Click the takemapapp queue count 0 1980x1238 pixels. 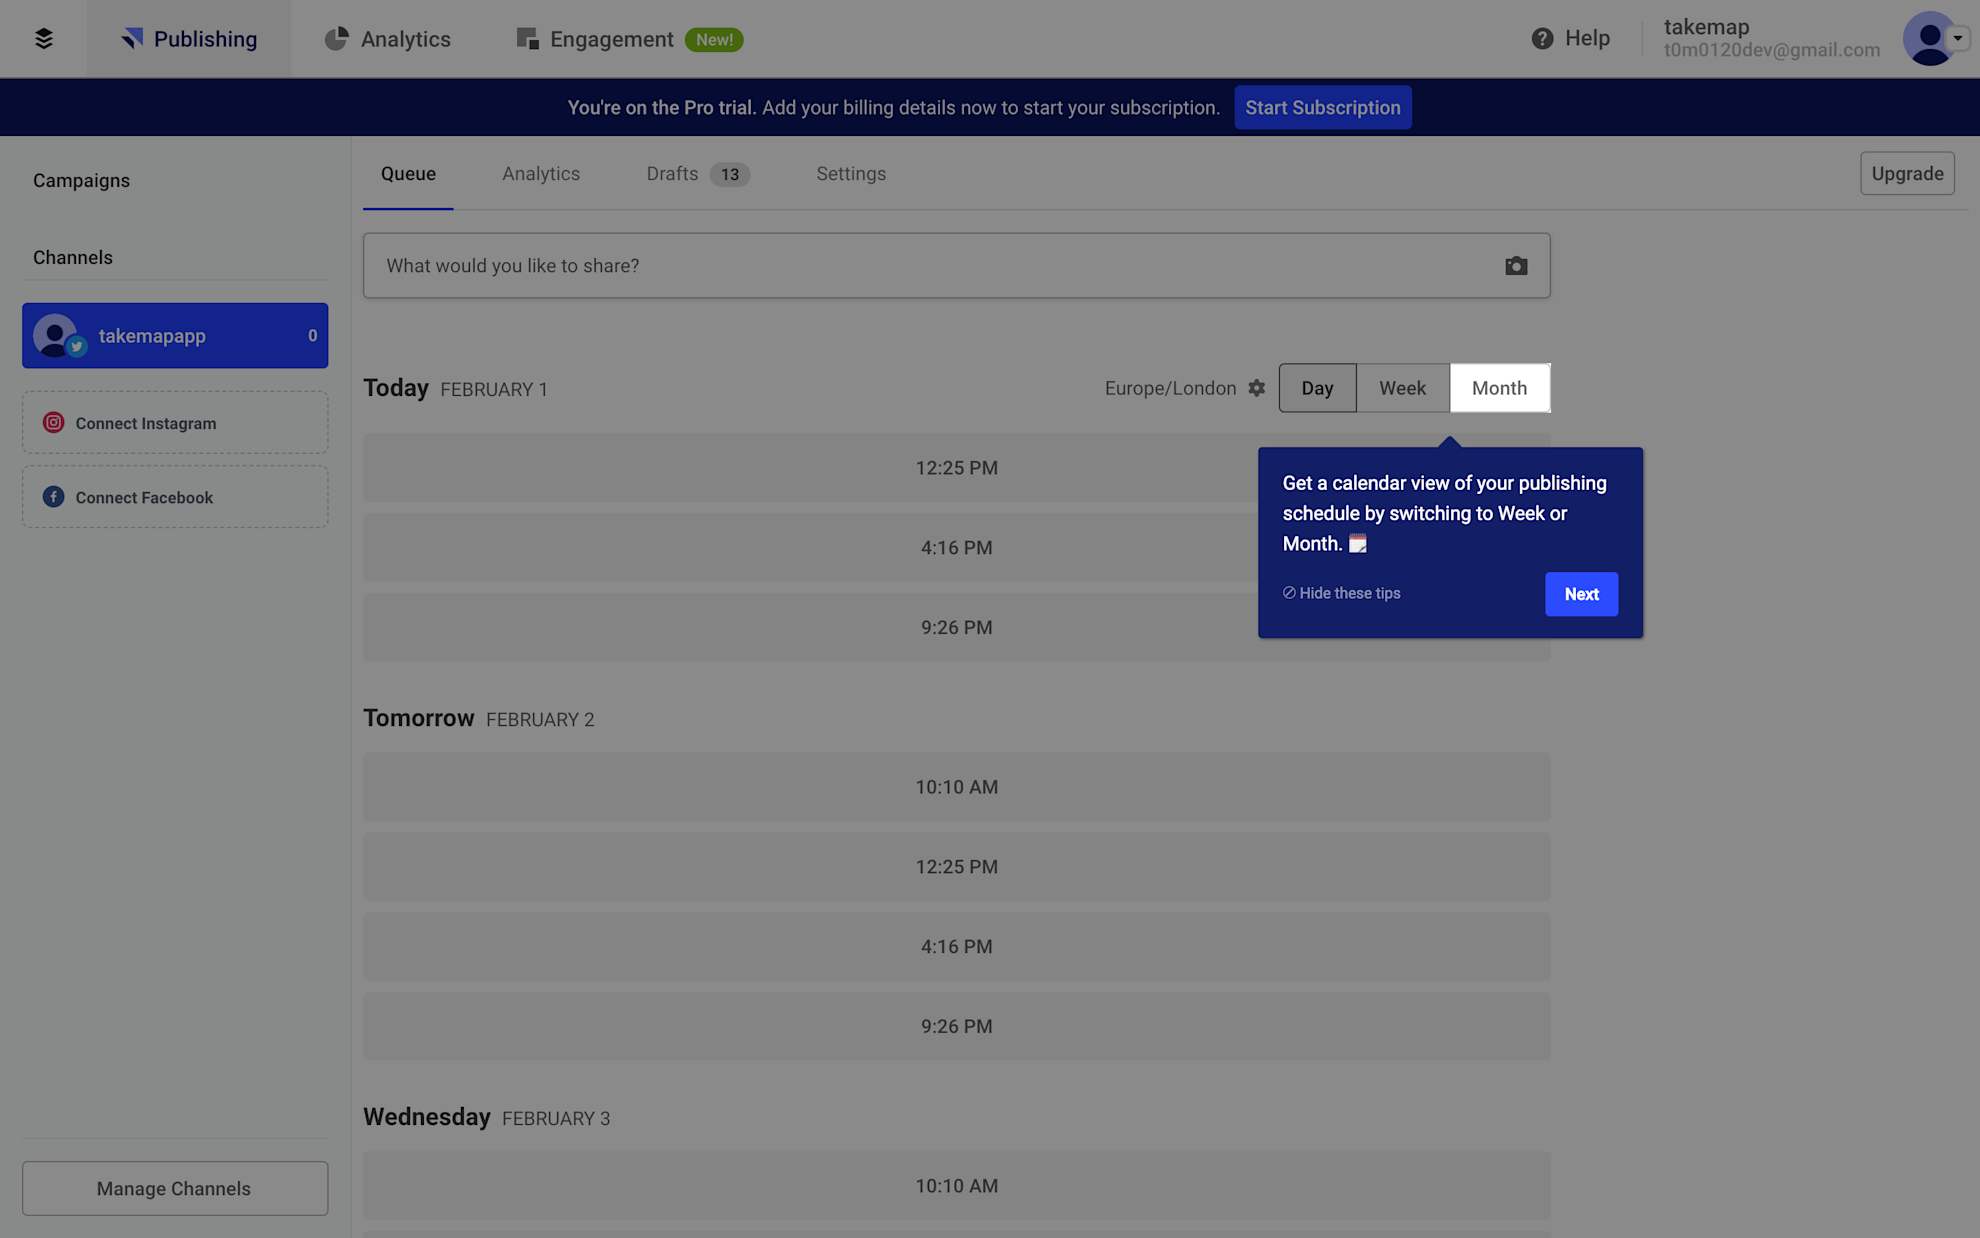tap(312, 336)
